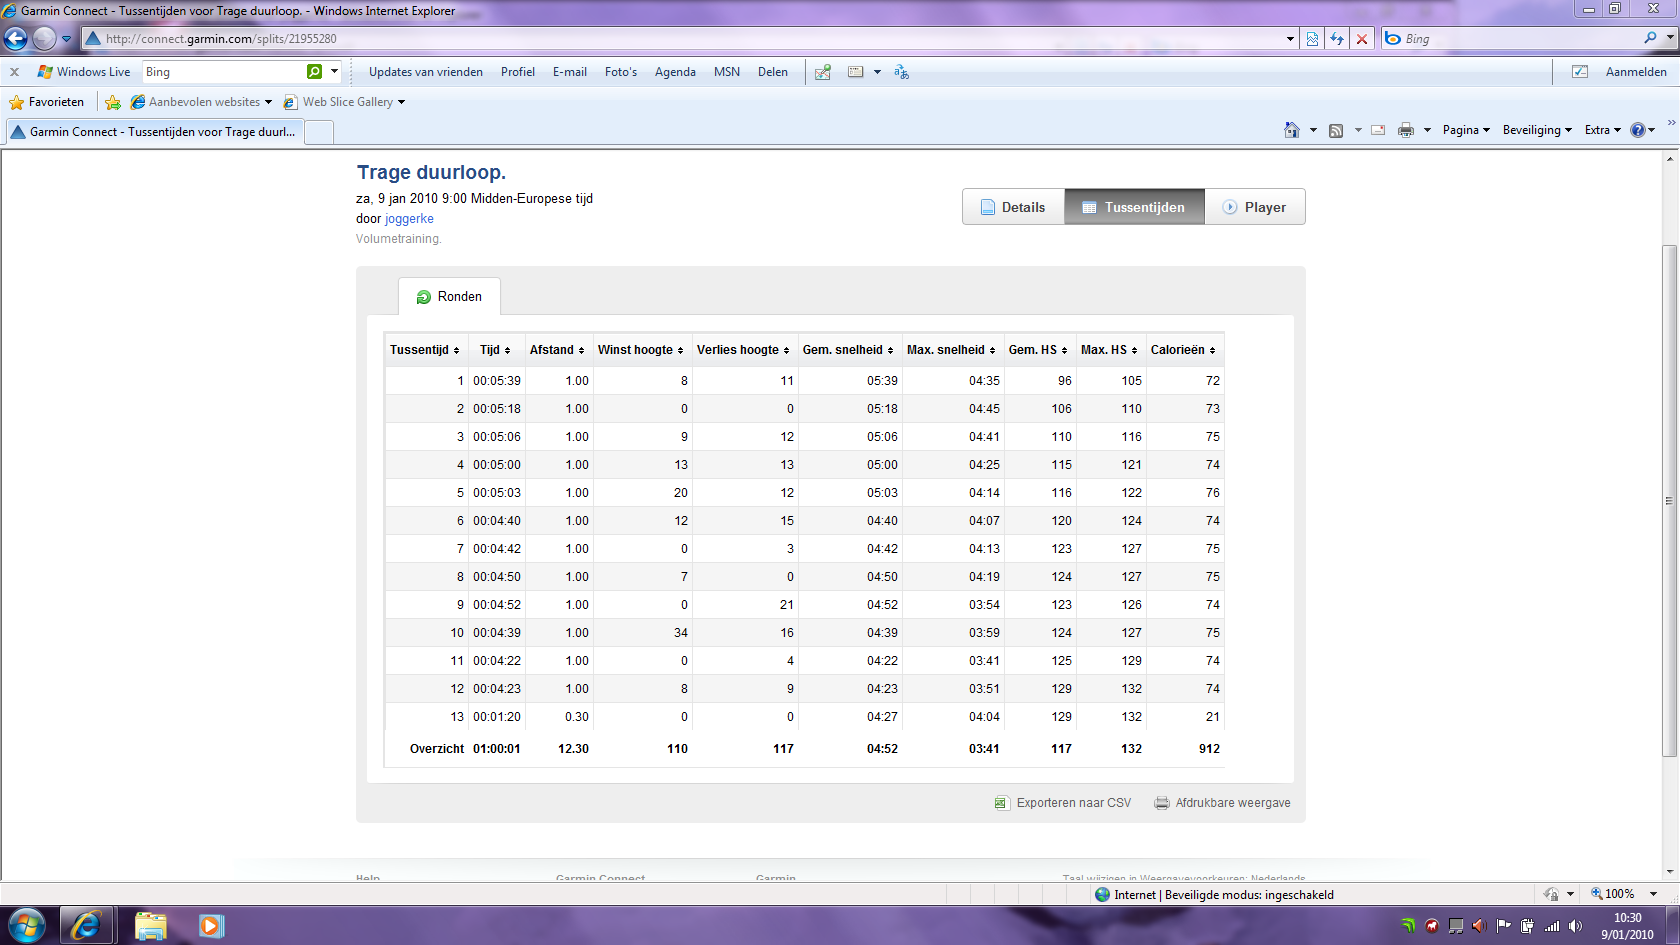Click the Windows Live share blog icon
The height and width of the screenshot is (945, 1680).
823,72
